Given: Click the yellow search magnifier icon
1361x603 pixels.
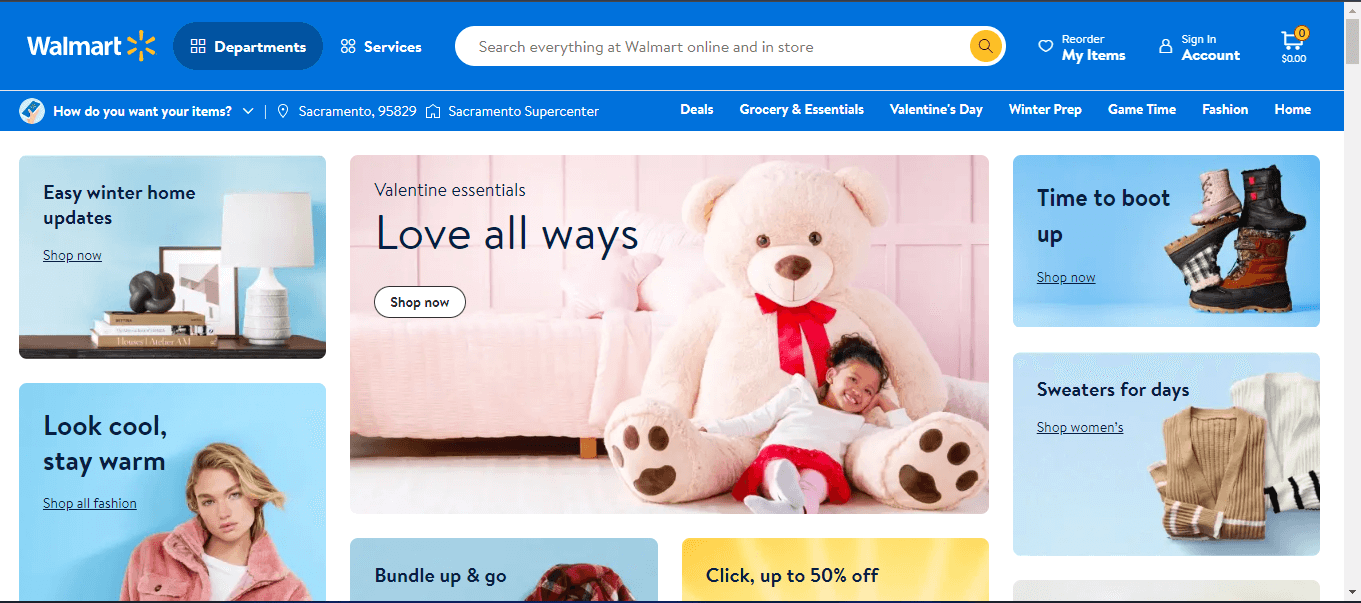Looking at the screenshot, I should [985, 46].
